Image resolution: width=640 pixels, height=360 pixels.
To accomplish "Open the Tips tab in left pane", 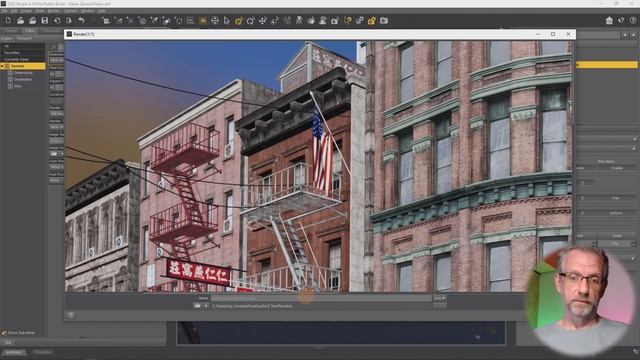I will [8, 342].
